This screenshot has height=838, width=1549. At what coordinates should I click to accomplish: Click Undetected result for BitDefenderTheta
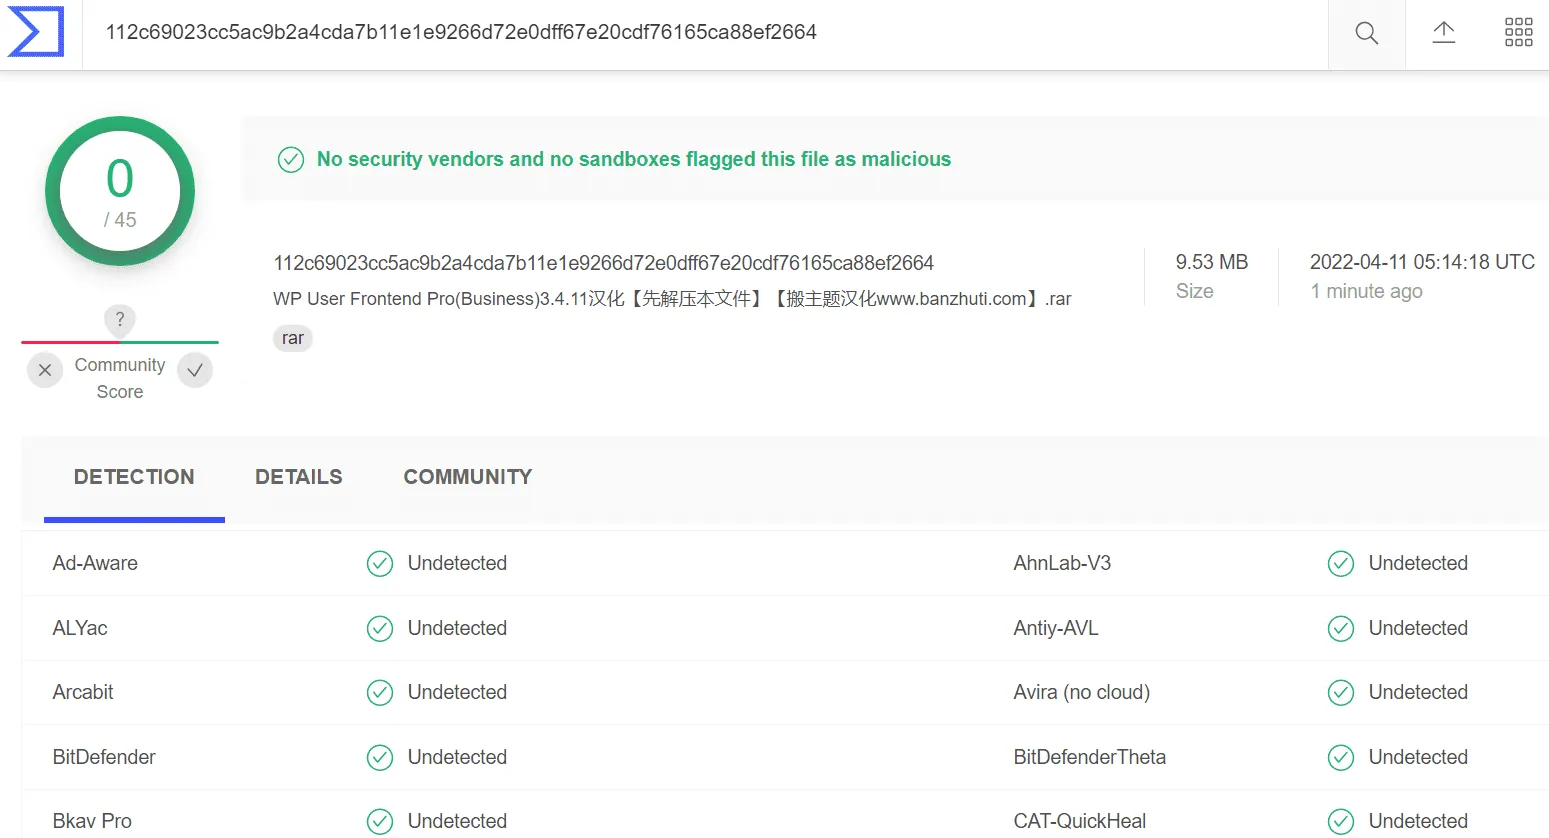tap(1418, 757)
